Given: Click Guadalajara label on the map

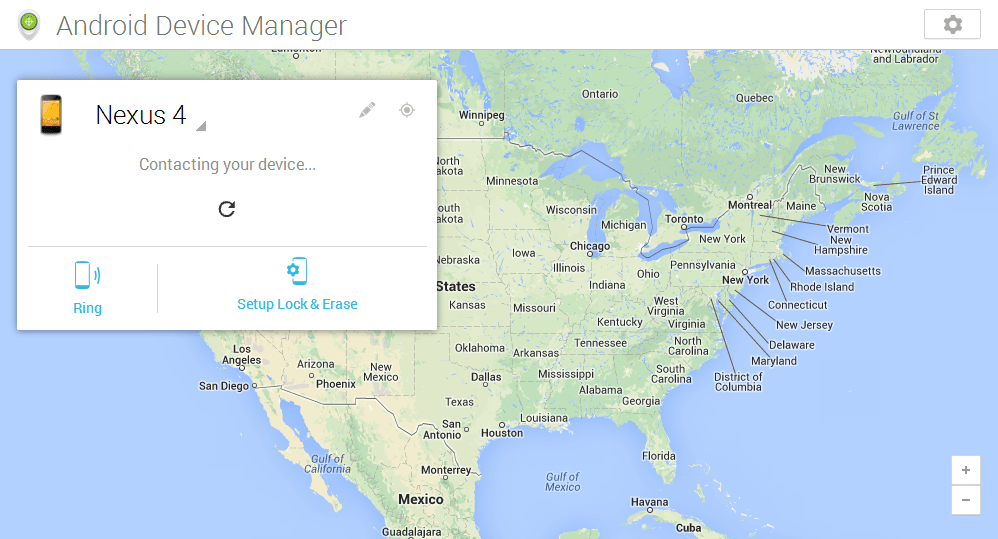Looking at the screenshot, I should tap(411, 532).
